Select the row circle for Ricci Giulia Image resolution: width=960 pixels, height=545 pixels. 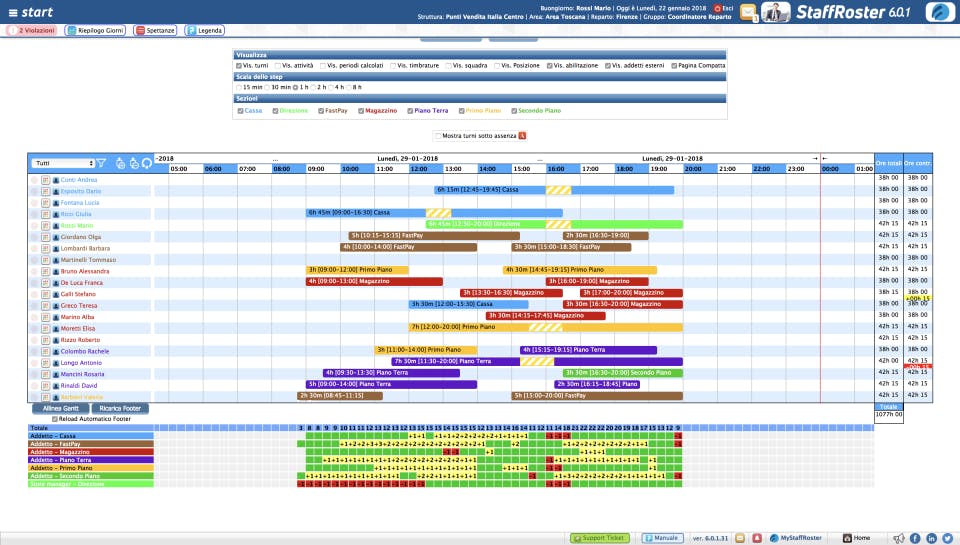34,214
